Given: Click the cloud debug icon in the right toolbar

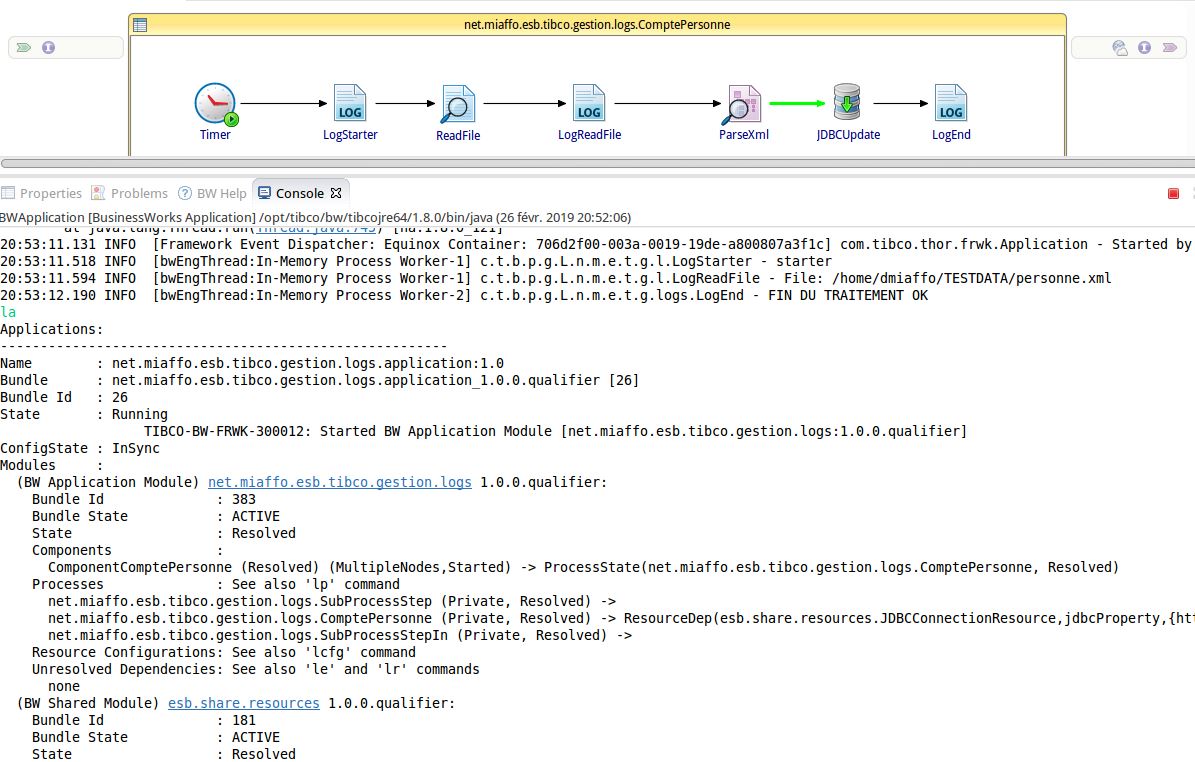Looking at the screenshot, I should [1122, 47].
